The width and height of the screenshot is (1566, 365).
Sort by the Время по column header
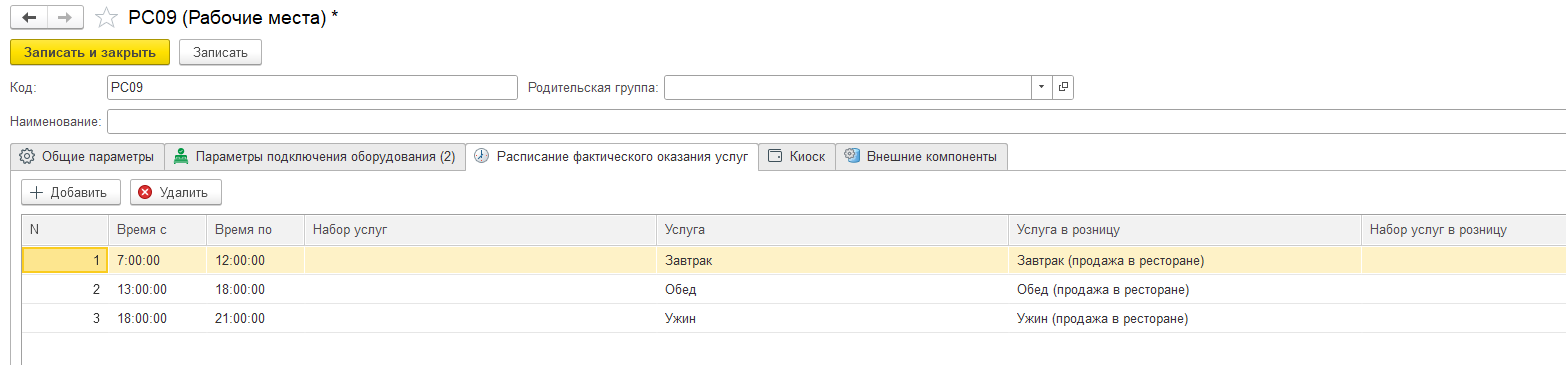[255, 230]
